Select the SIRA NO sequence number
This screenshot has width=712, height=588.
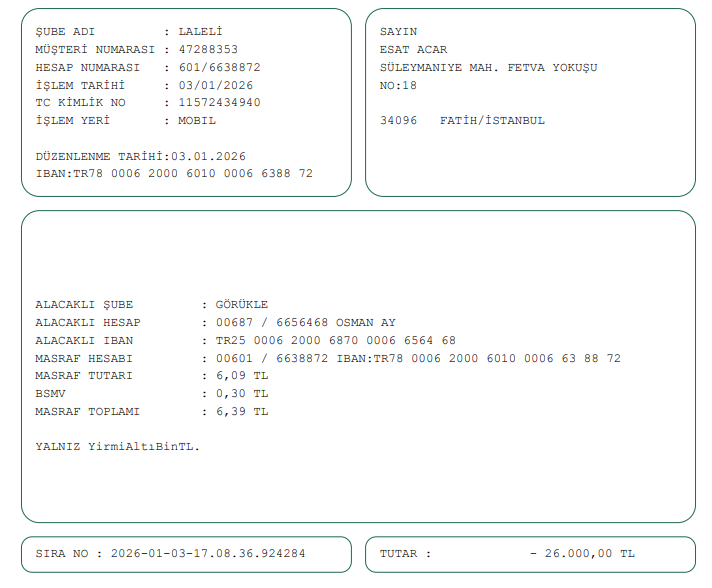(x=208, y=553)
